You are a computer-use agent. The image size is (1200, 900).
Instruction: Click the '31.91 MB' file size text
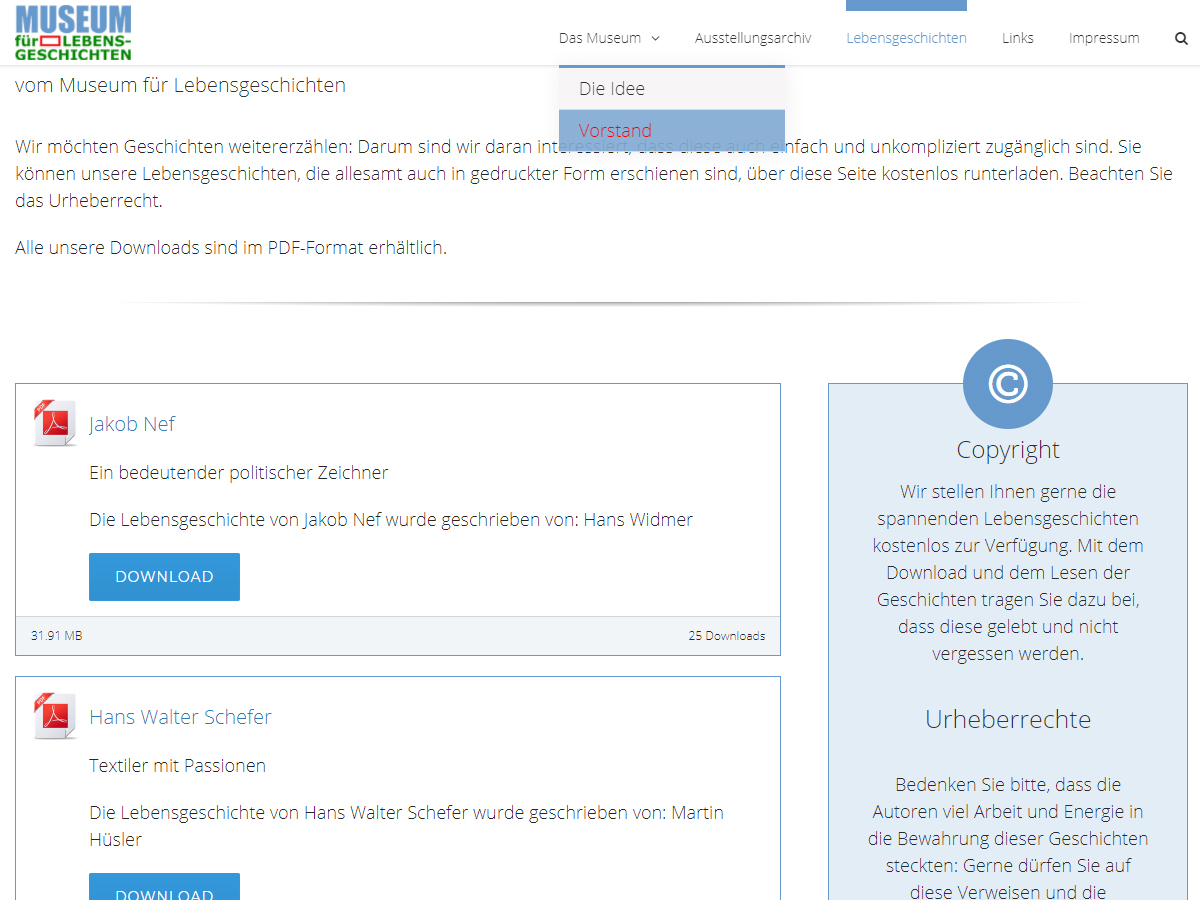pyautogui.click(x=57, y=636)
